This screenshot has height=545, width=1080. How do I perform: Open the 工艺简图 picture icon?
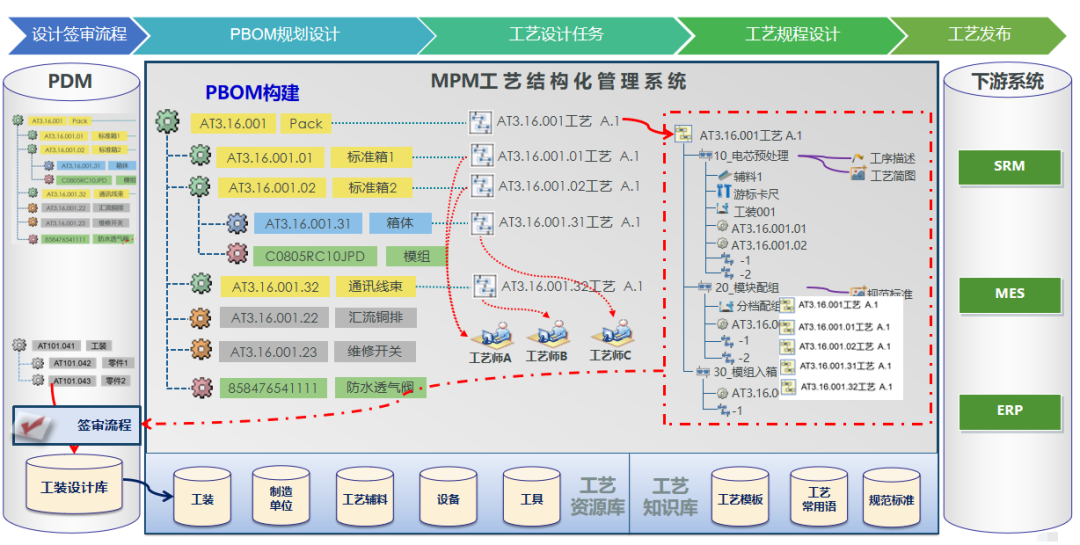click(x=858, y=174)
